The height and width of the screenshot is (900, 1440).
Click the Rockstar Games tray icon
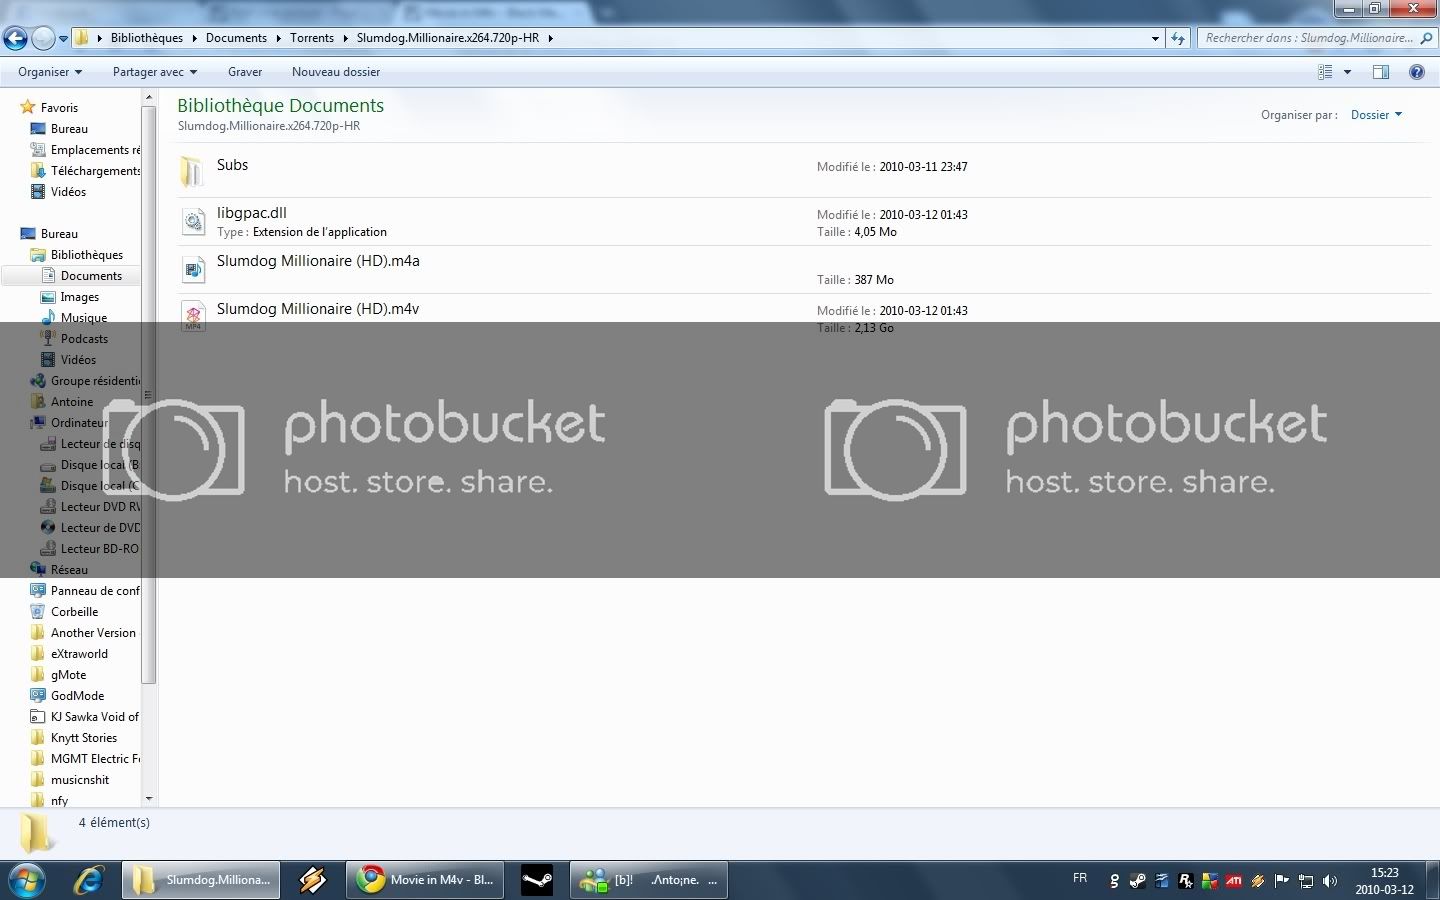click(1186, 881)
